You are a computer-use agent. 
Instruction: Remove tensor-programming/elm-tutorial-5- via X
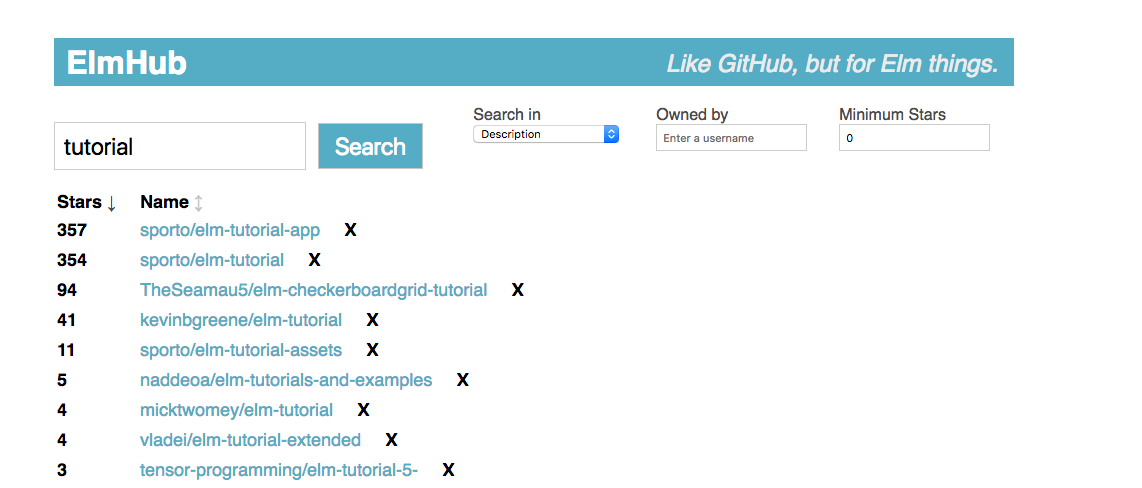448,470
